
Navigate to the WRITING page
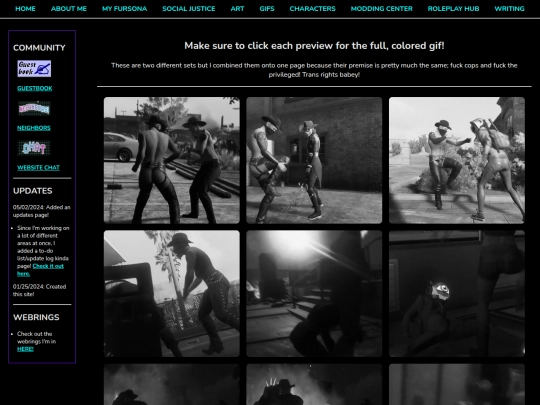tap(509, 9)
